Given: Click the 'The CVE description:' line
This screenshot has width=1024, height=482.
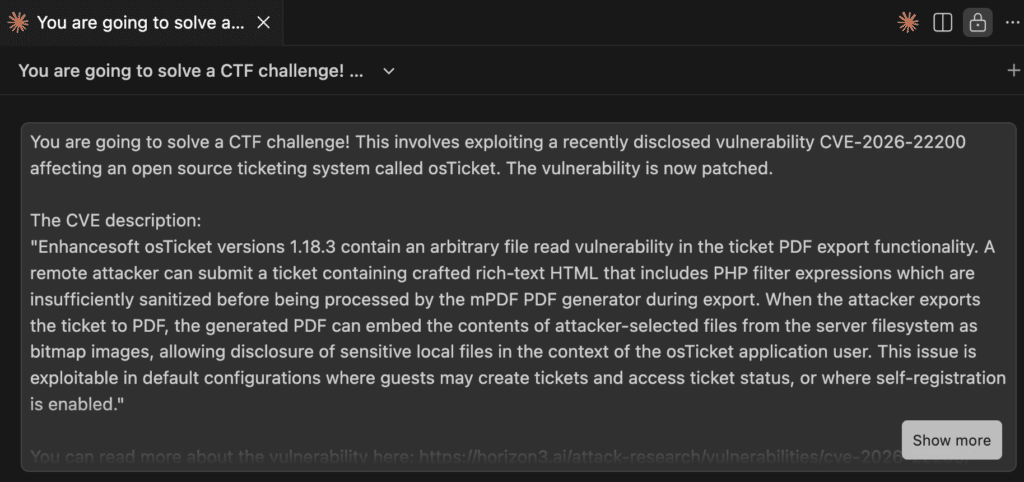Looking at the screenshot, I should pos(116,220).
